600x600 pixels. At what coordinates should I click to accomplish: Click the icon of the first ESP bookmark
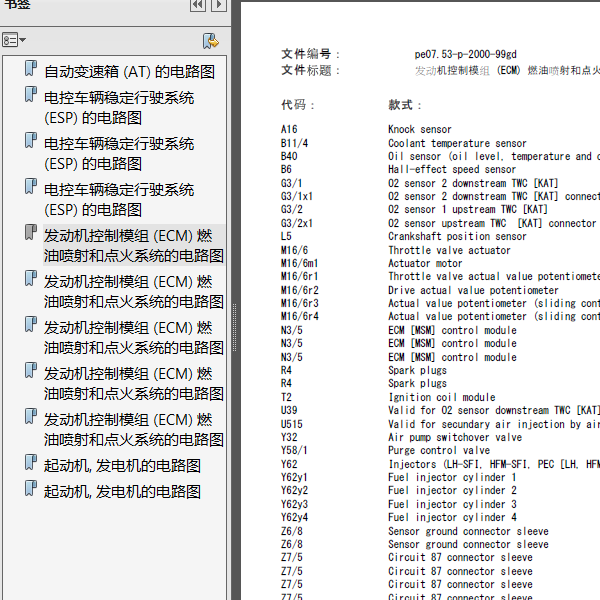[x=31, y=97]
